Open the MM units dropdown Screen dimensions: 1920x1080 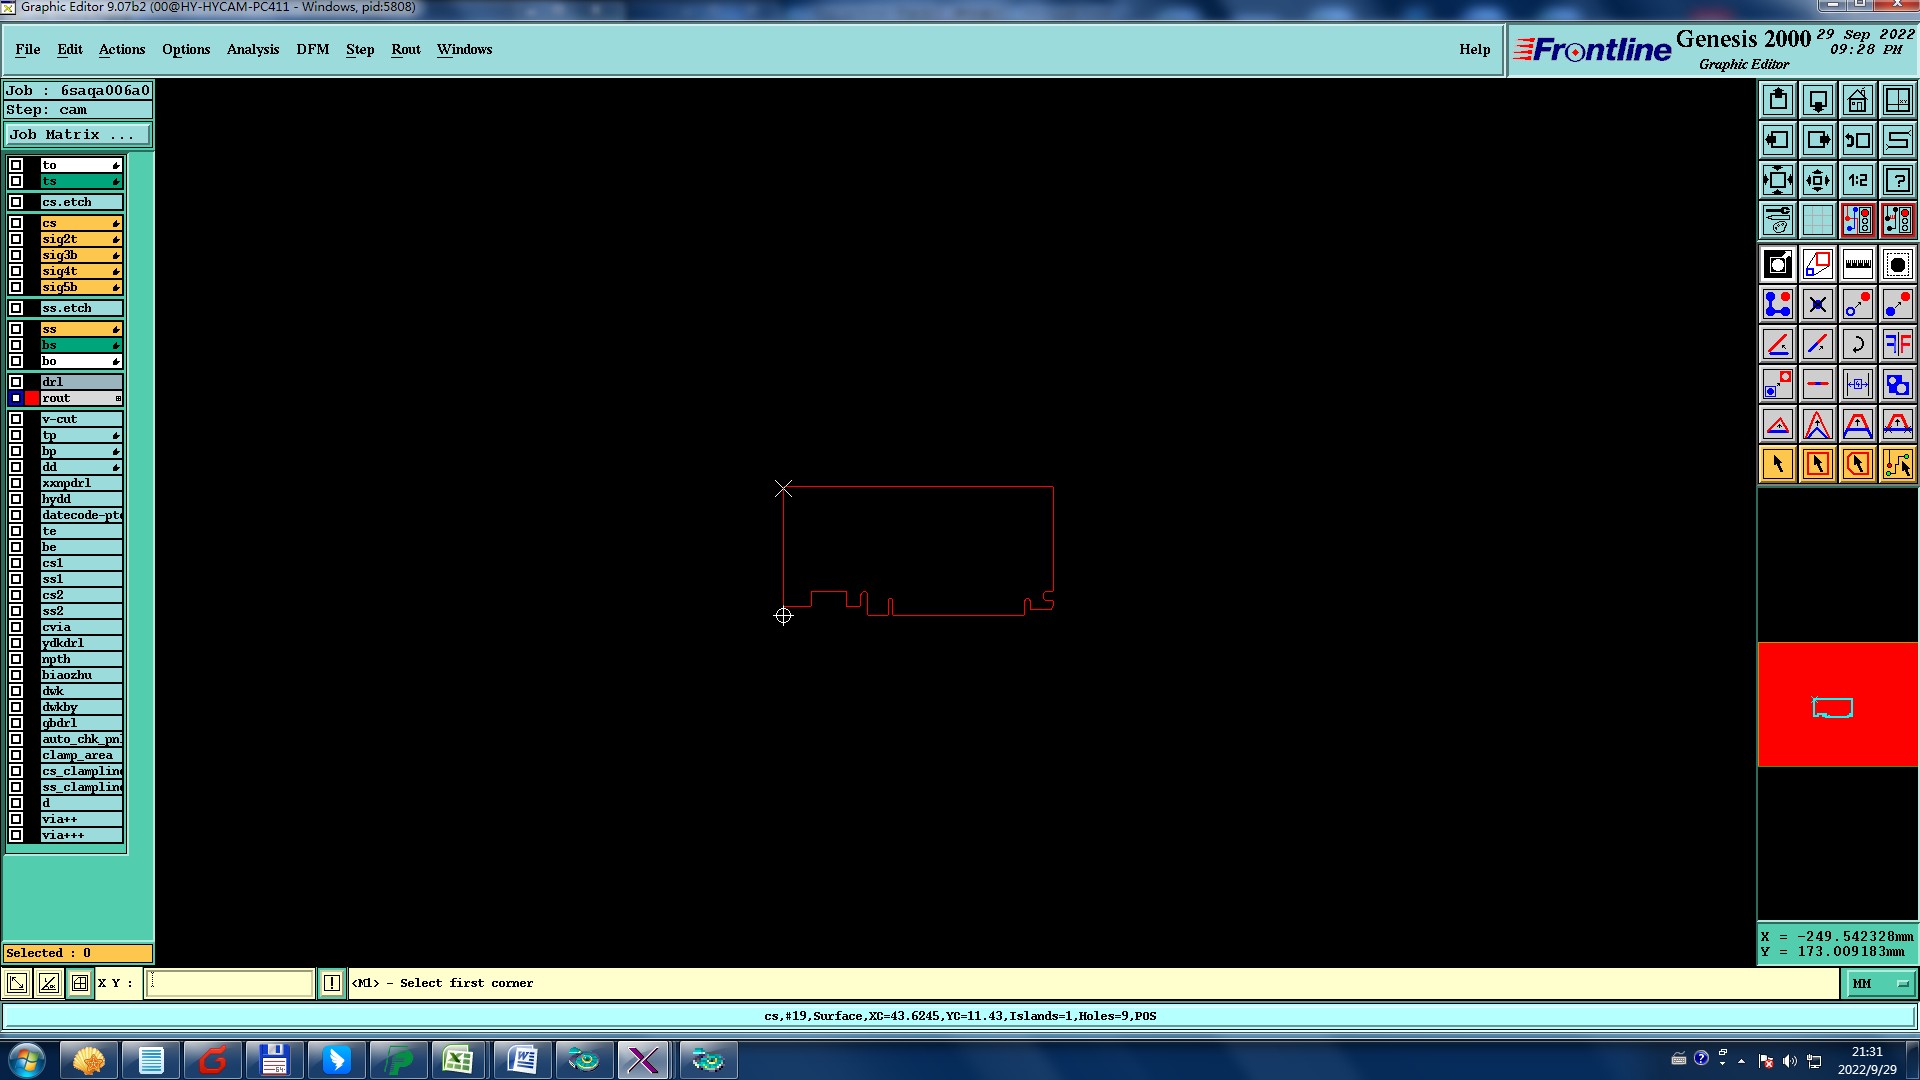coord(1880,984)
